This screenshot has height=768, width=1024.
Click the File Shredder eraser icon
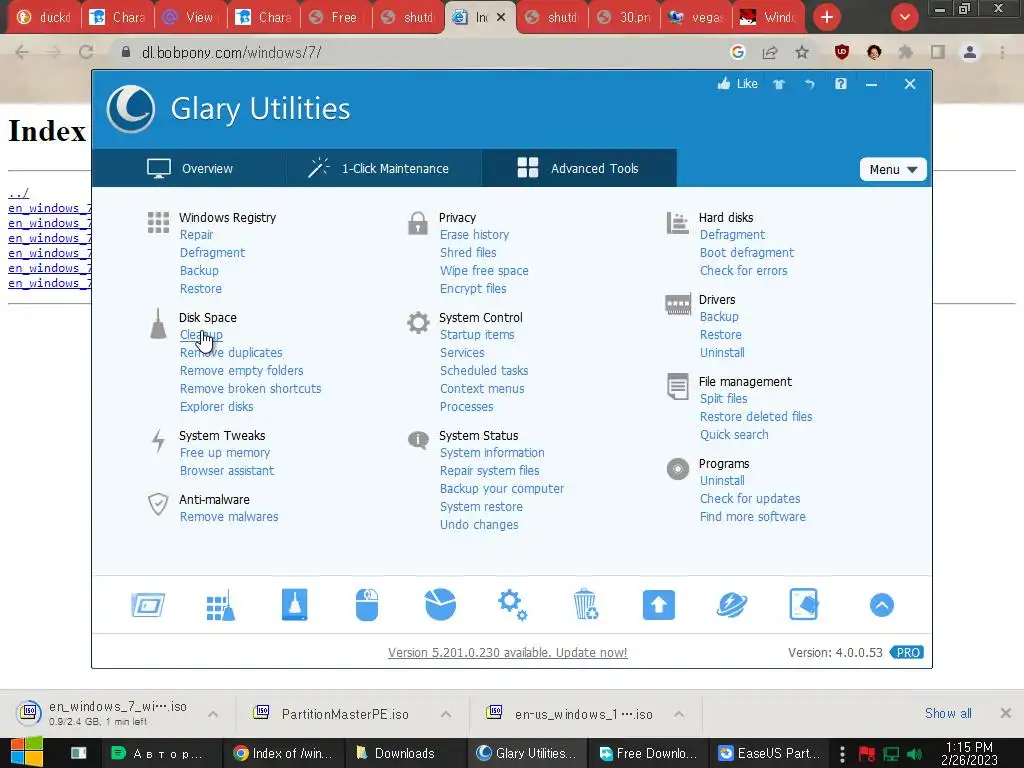coord(804,605)
